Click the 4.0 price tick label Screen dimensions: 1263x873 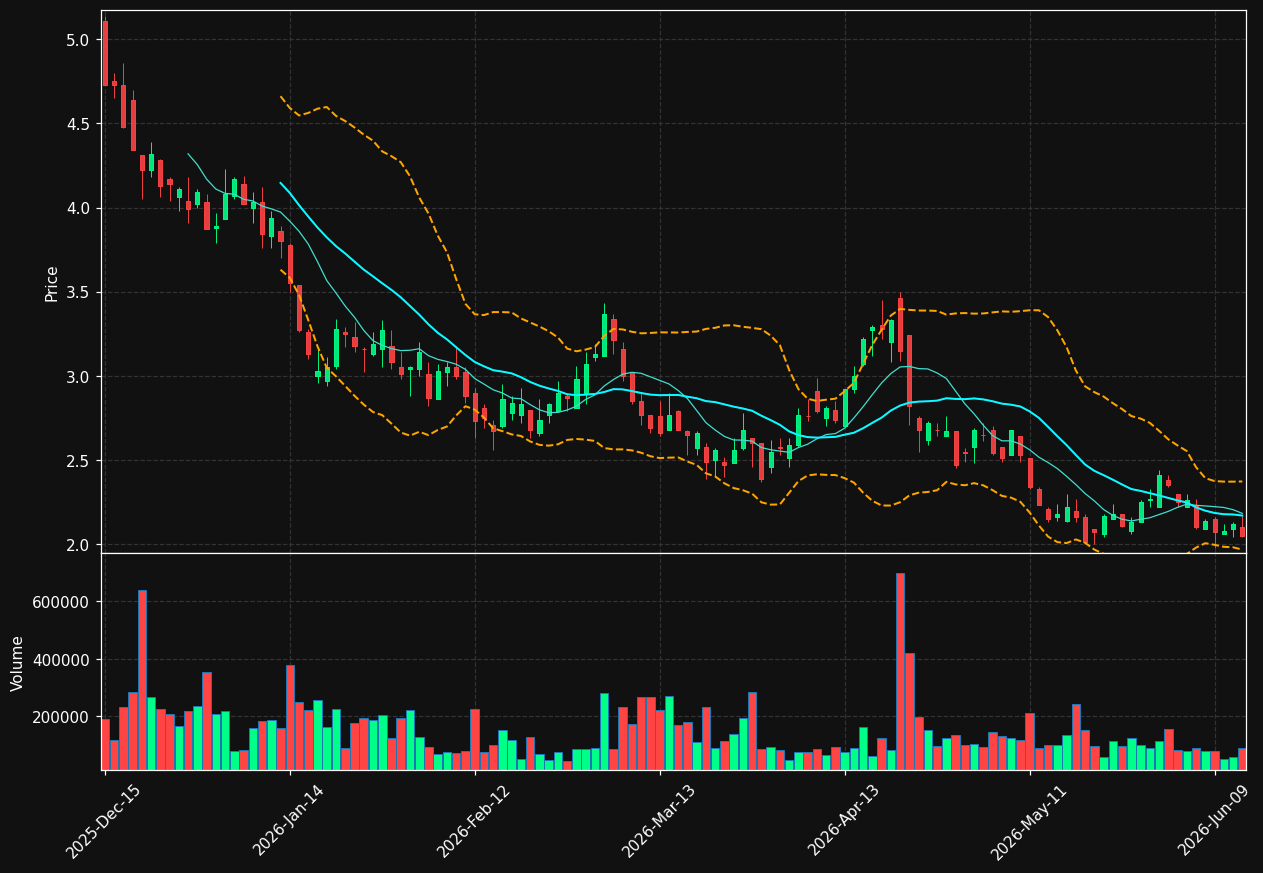(78, 208)
